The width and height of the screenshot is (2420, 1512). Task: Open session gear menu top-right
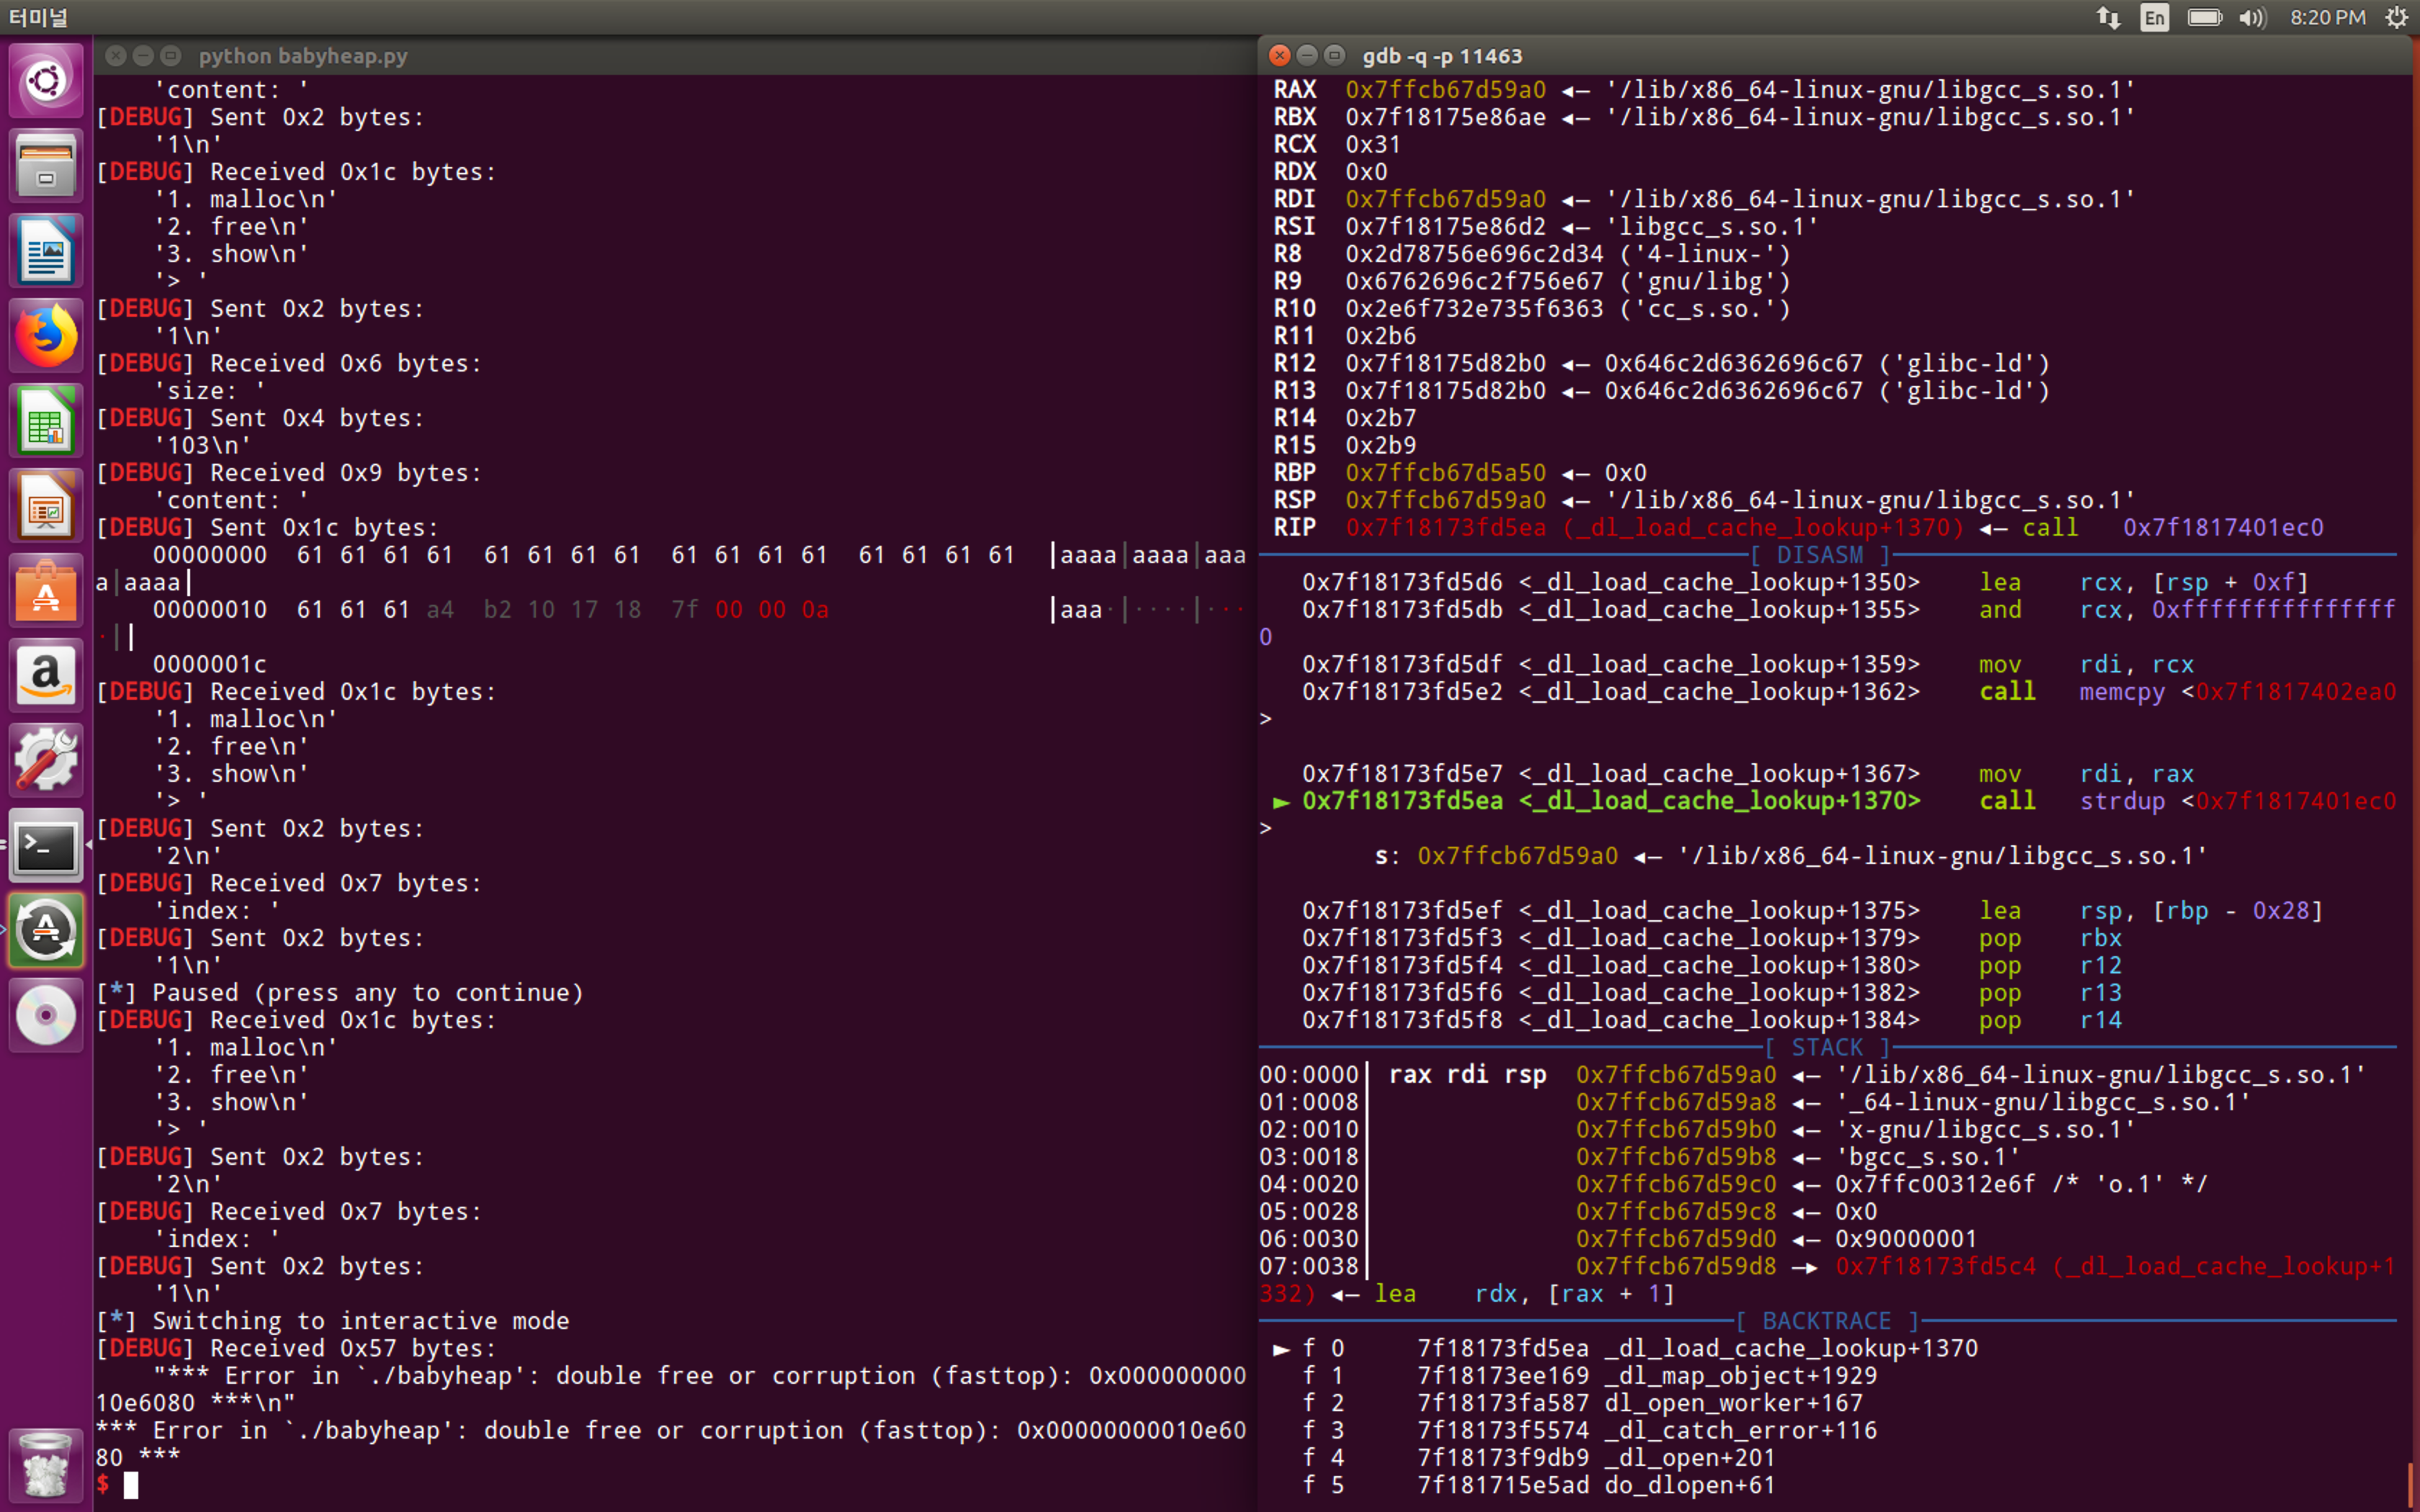(2397, 17)
